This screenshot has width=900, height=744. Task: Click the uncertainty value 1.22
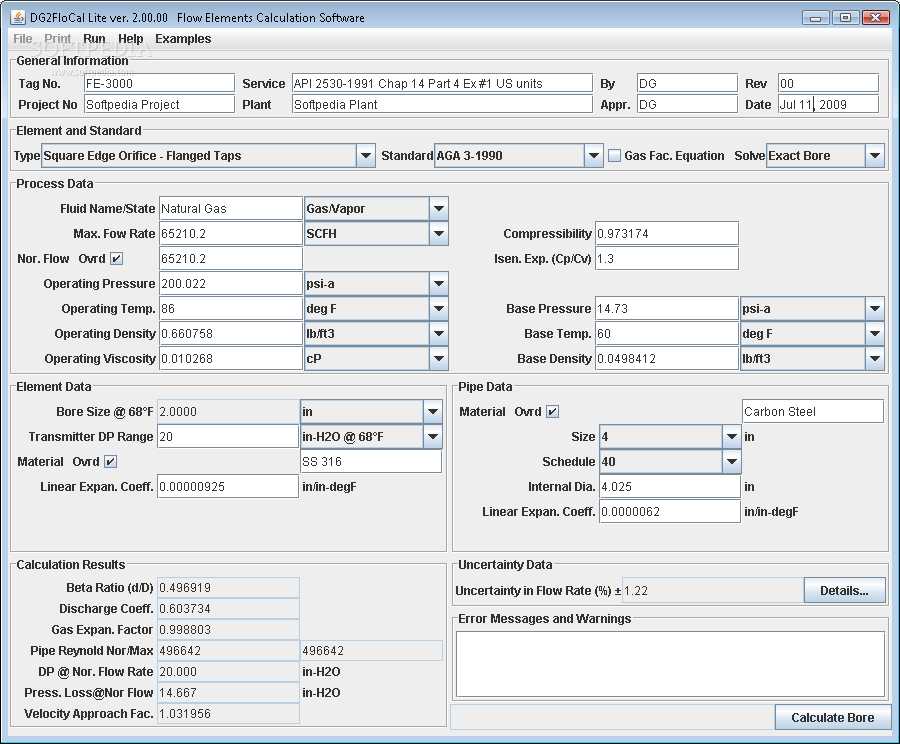[712, 591]
